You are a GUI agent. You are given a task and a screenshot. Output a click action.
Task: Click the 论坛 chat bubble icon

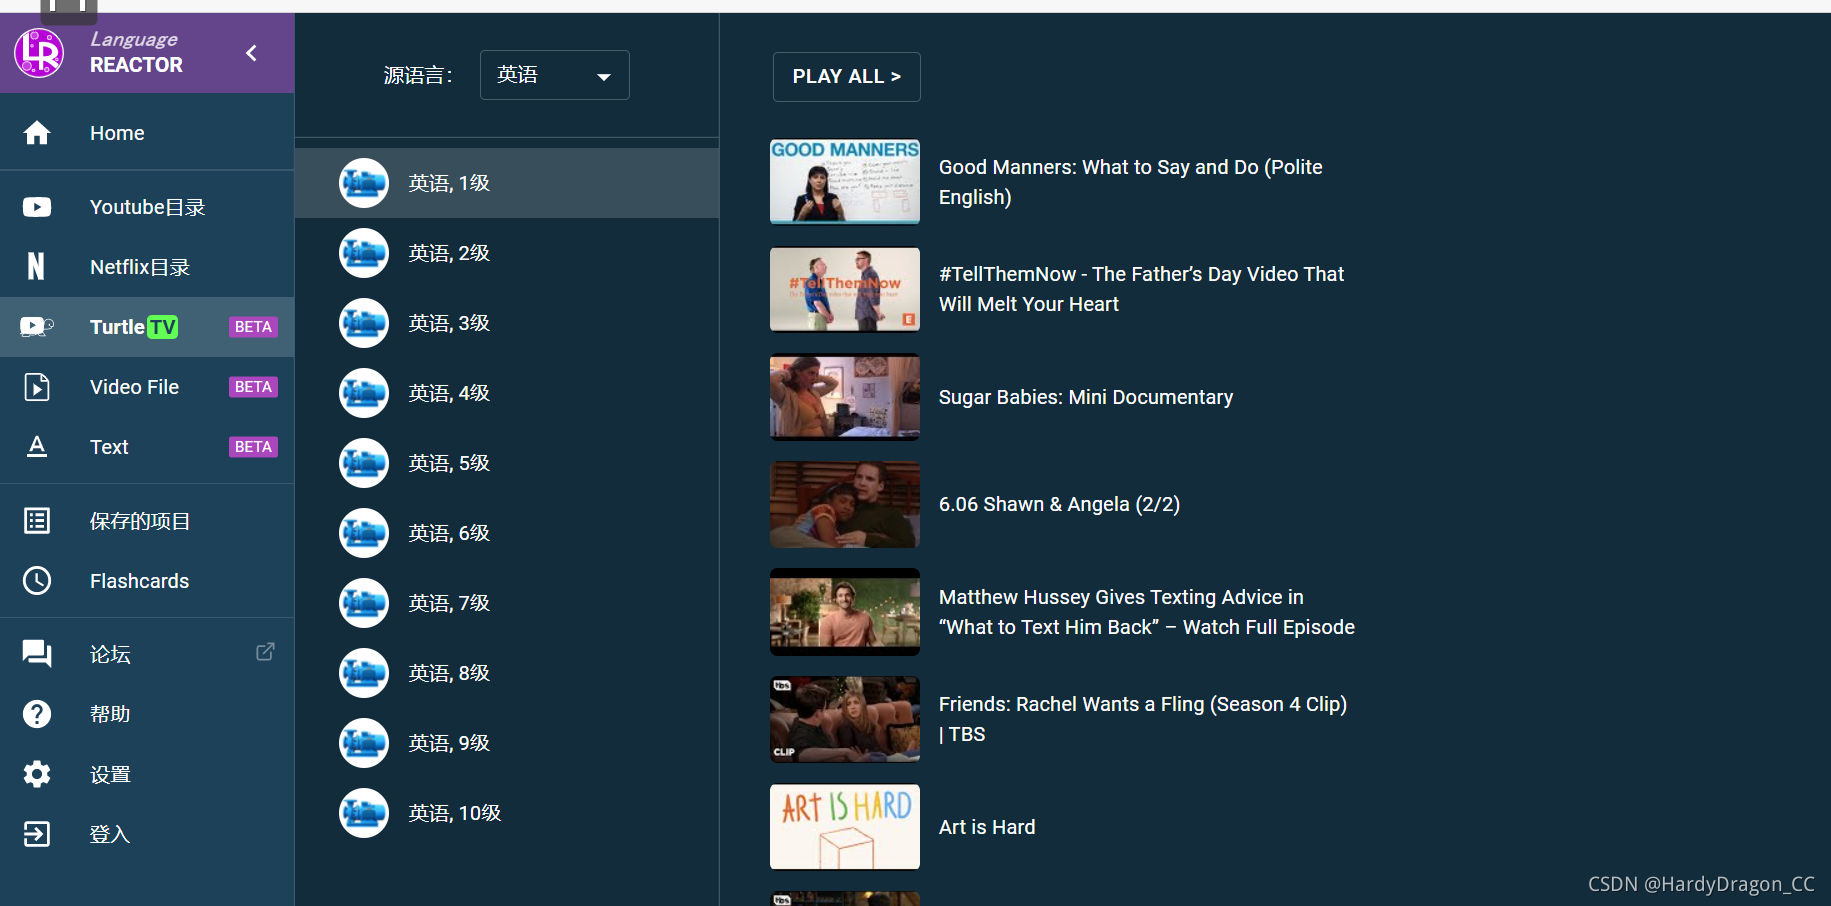point(37,654)
